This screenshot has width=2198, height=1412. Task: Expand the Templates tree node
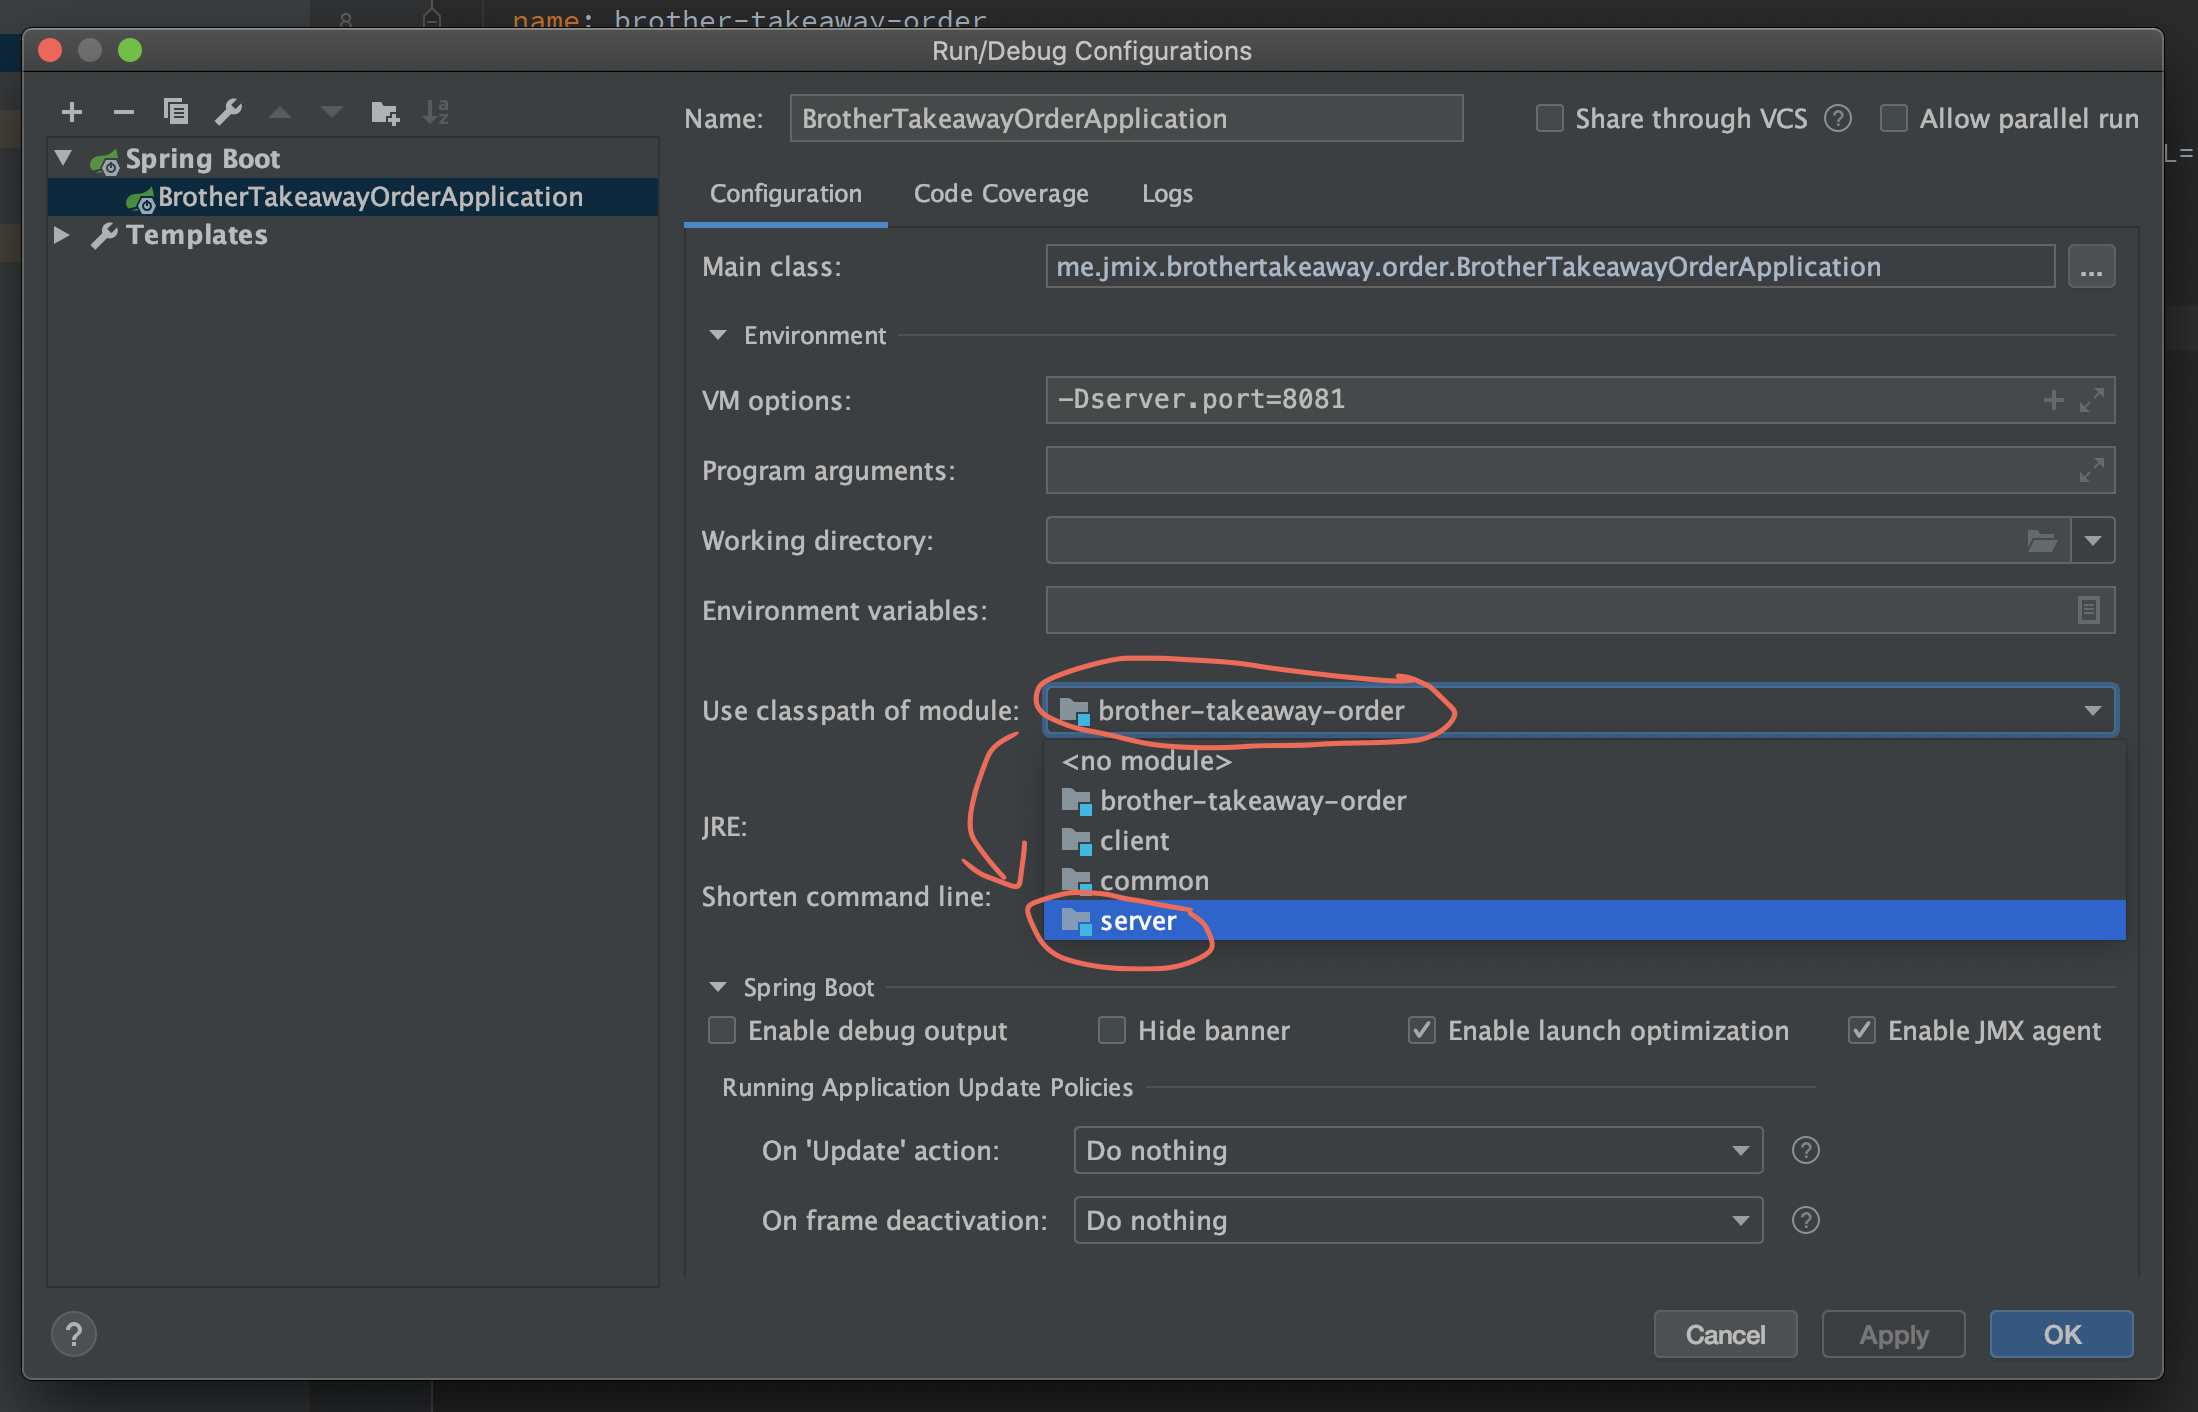pyautogui.click(x=62, y=234)
